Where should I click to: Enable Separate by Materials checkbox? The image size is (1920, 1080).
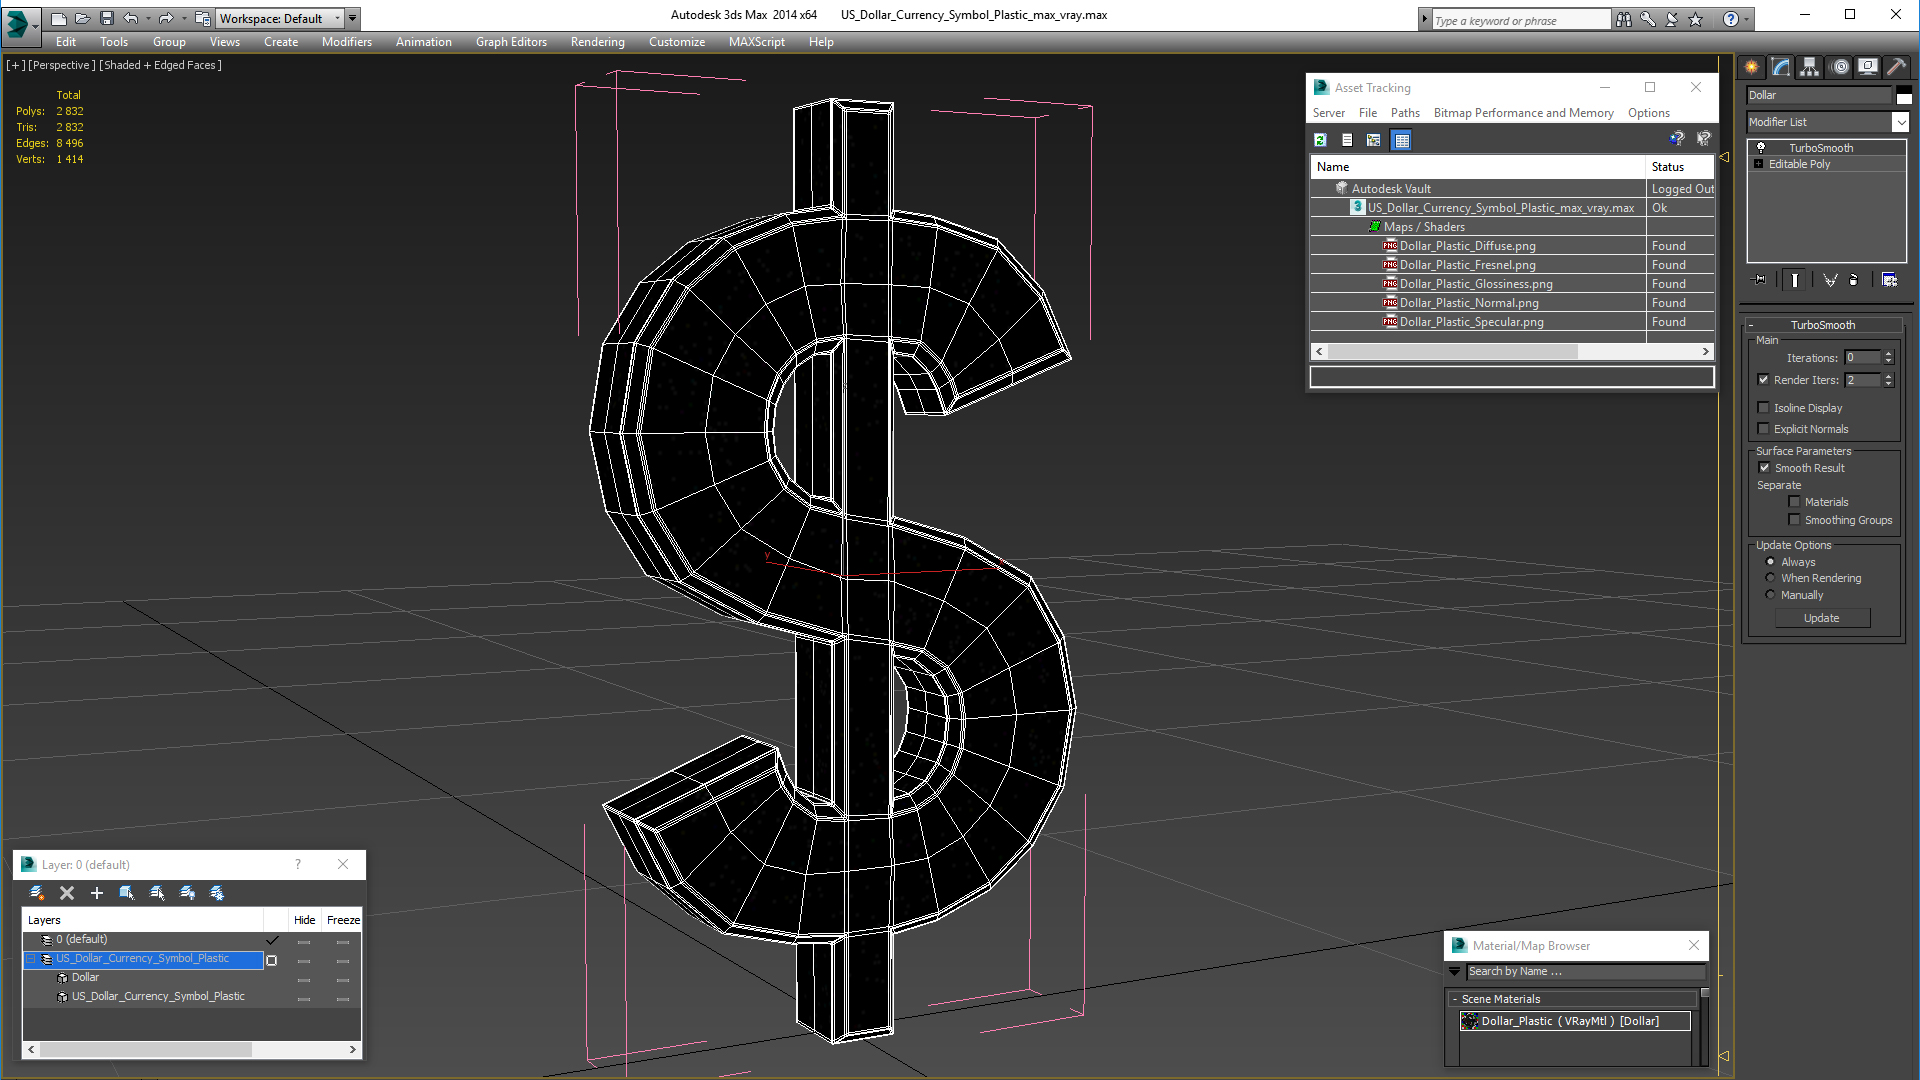tap(1794, 502)
